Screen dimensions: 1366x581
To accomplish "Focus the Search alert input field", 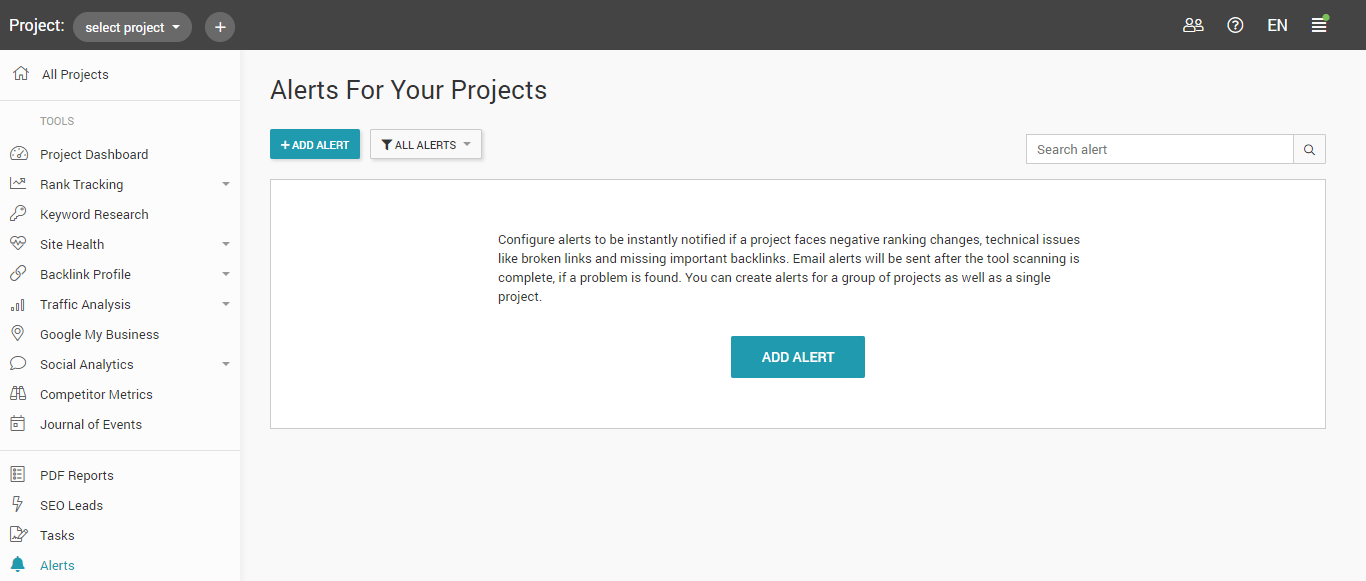I will pyautogui.click(x=1160, y=150).
